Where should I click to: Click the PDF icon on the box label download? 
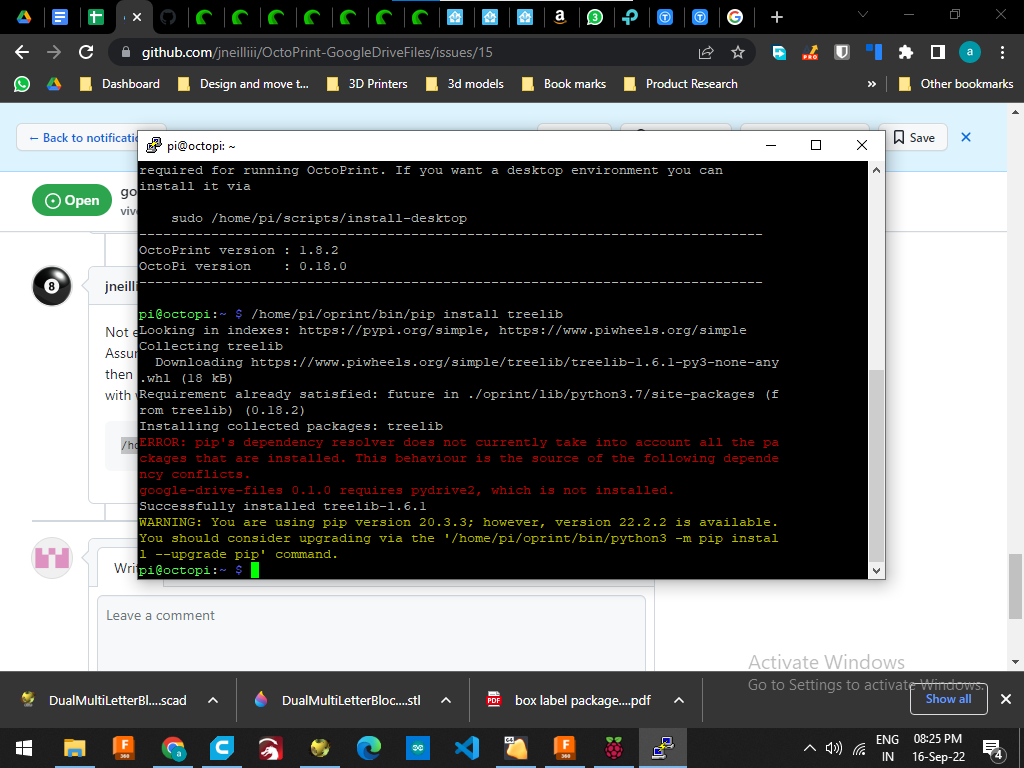(x=492, y=700)
